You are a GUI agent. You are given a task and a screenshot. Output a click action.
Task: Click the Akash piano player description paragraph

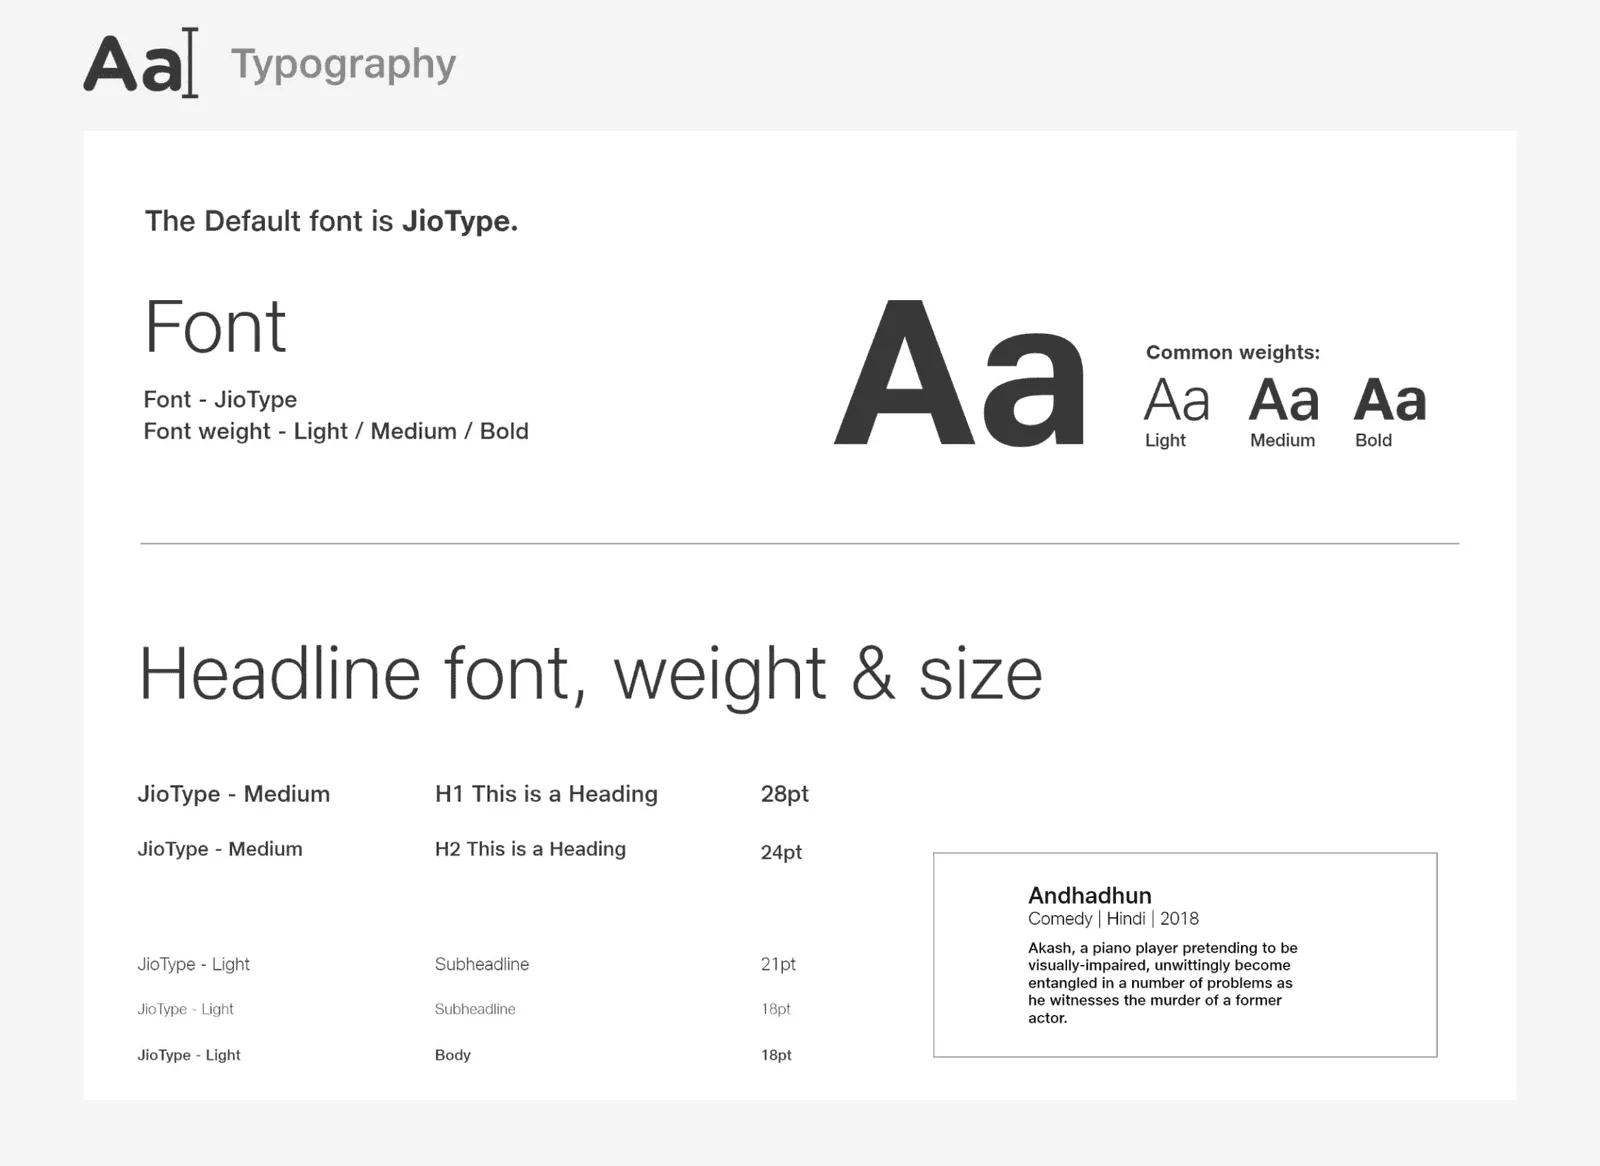[1162, 983]
